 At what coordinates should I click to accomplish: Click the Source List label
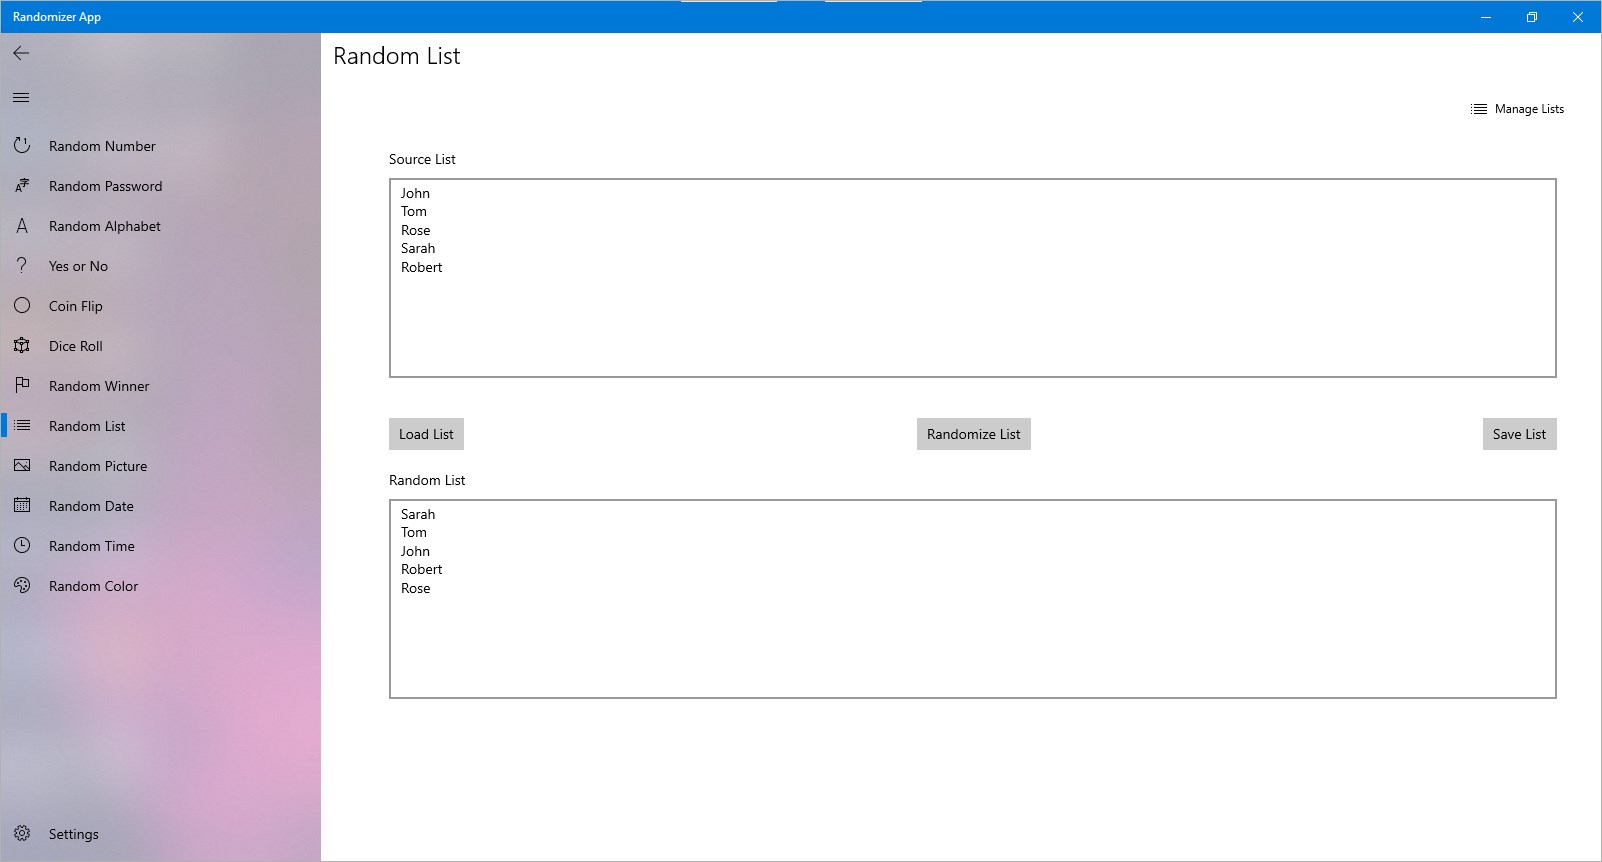(x=422, y=159)
